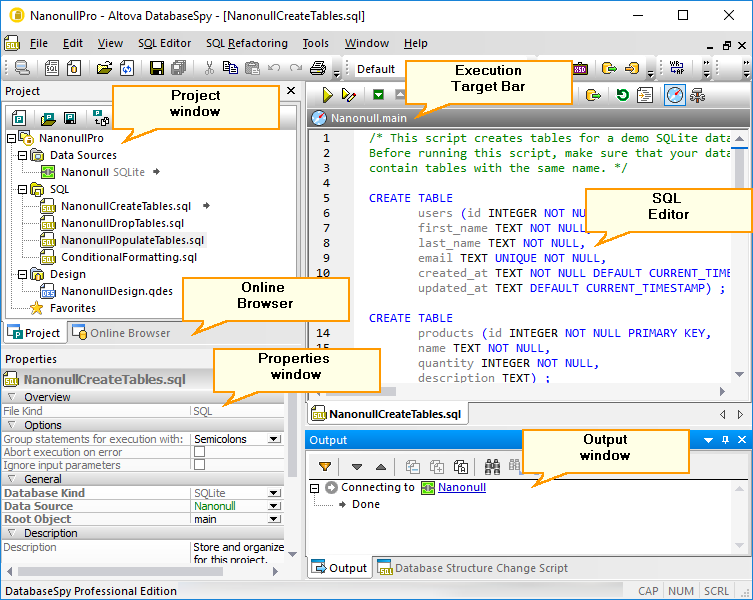The width and height of the screenshot is (753, 600).
Task: Toggle Abort execution on error checkbox
Action: click(199, 452)
